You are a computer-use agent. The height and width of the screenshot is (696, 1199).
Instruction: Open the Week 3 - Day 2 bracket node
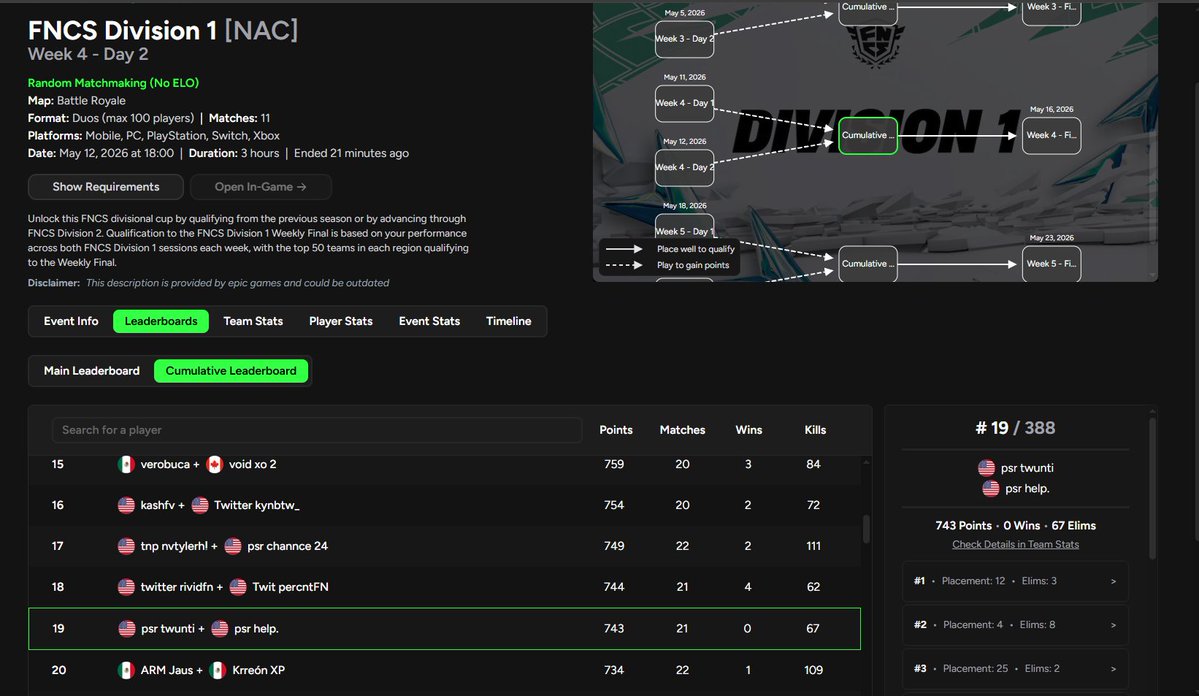[684, 39]
